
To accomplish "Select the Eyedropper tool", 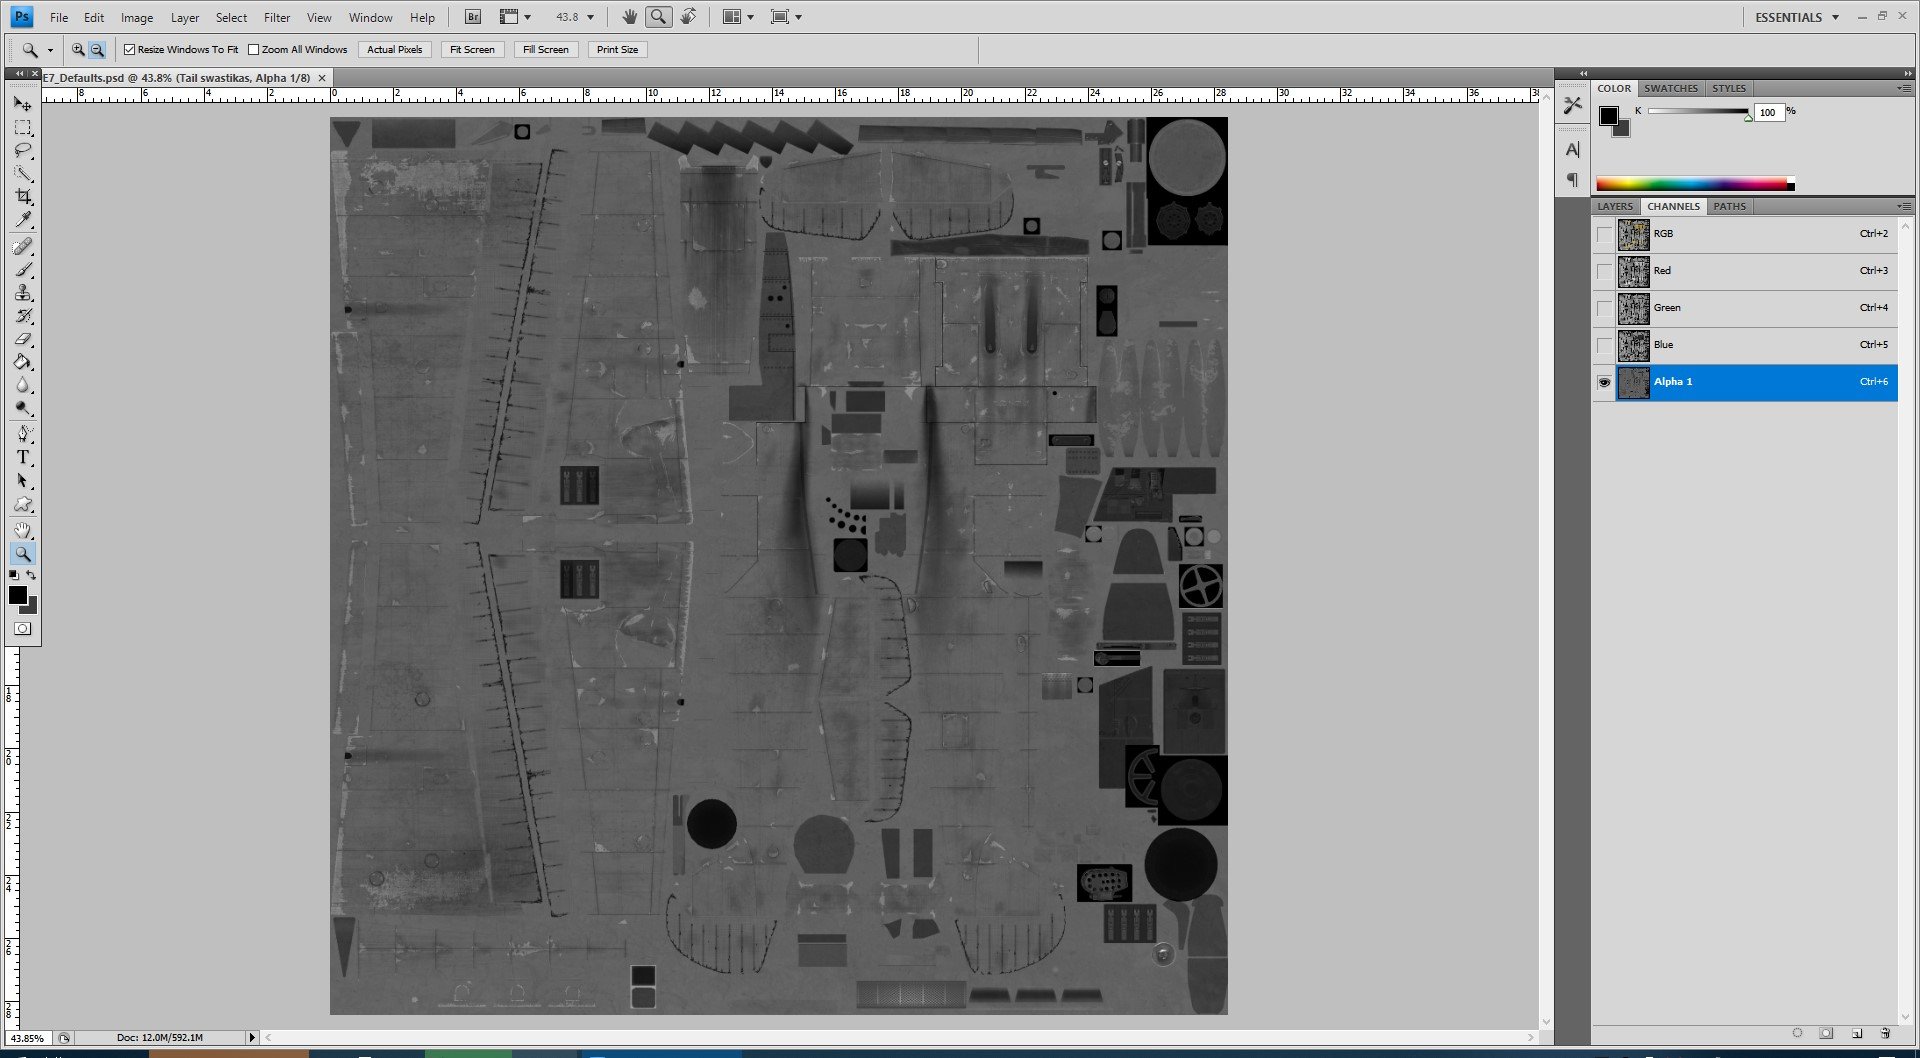I will (23, 220).
